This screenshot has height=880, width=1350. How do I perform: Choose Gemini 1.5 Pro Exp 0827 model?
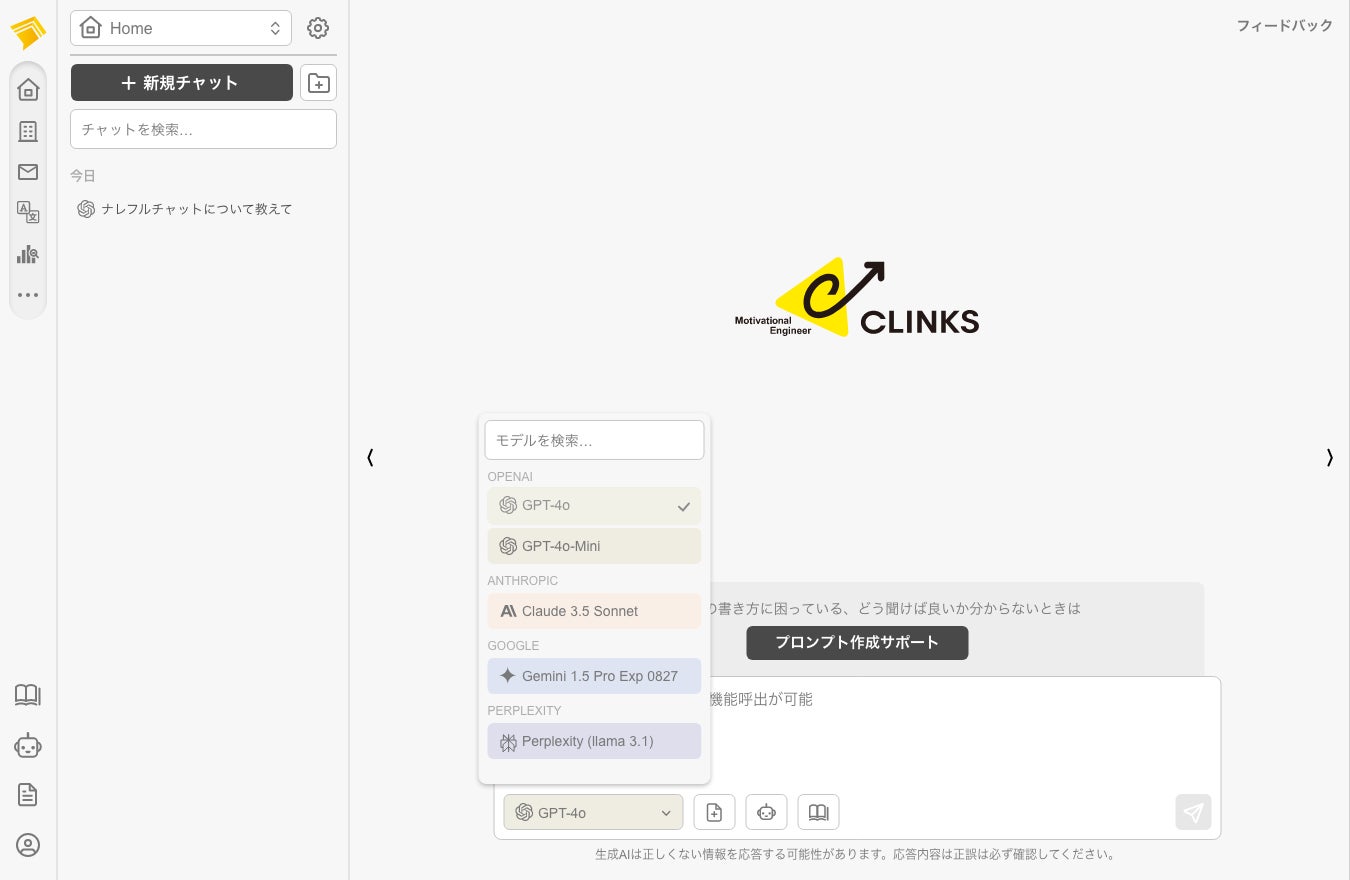coord(594,676)
